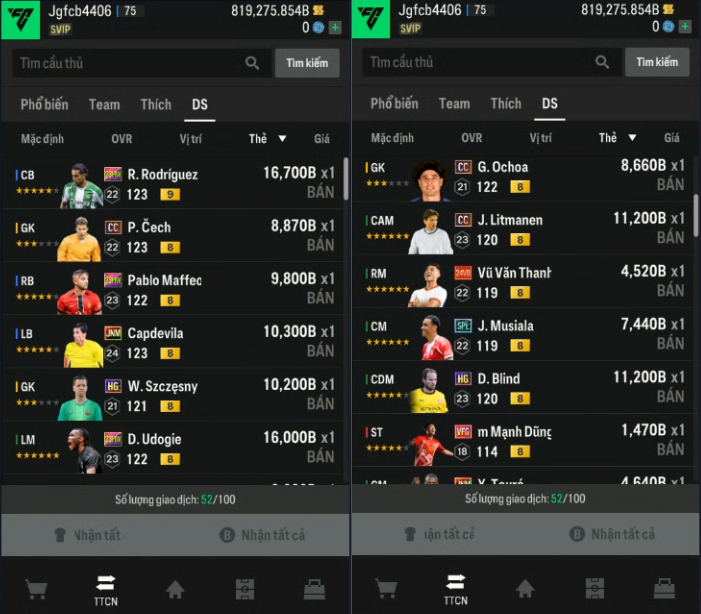Click left panel list scrollbar
The height and width of the screenshot is (614, 701).
pyautogui.click(x=346, y=179)
